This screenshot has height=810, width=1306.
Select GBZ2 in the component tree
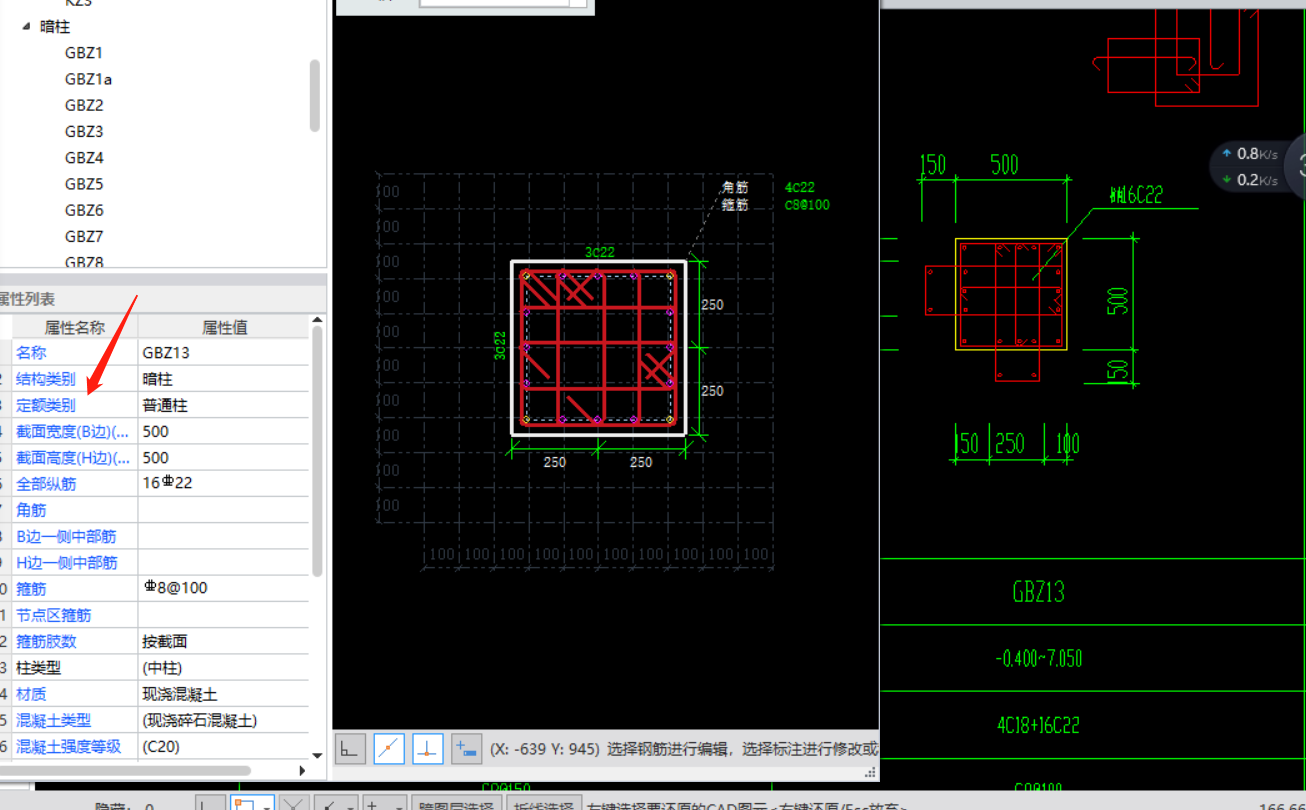coord(84,105)
